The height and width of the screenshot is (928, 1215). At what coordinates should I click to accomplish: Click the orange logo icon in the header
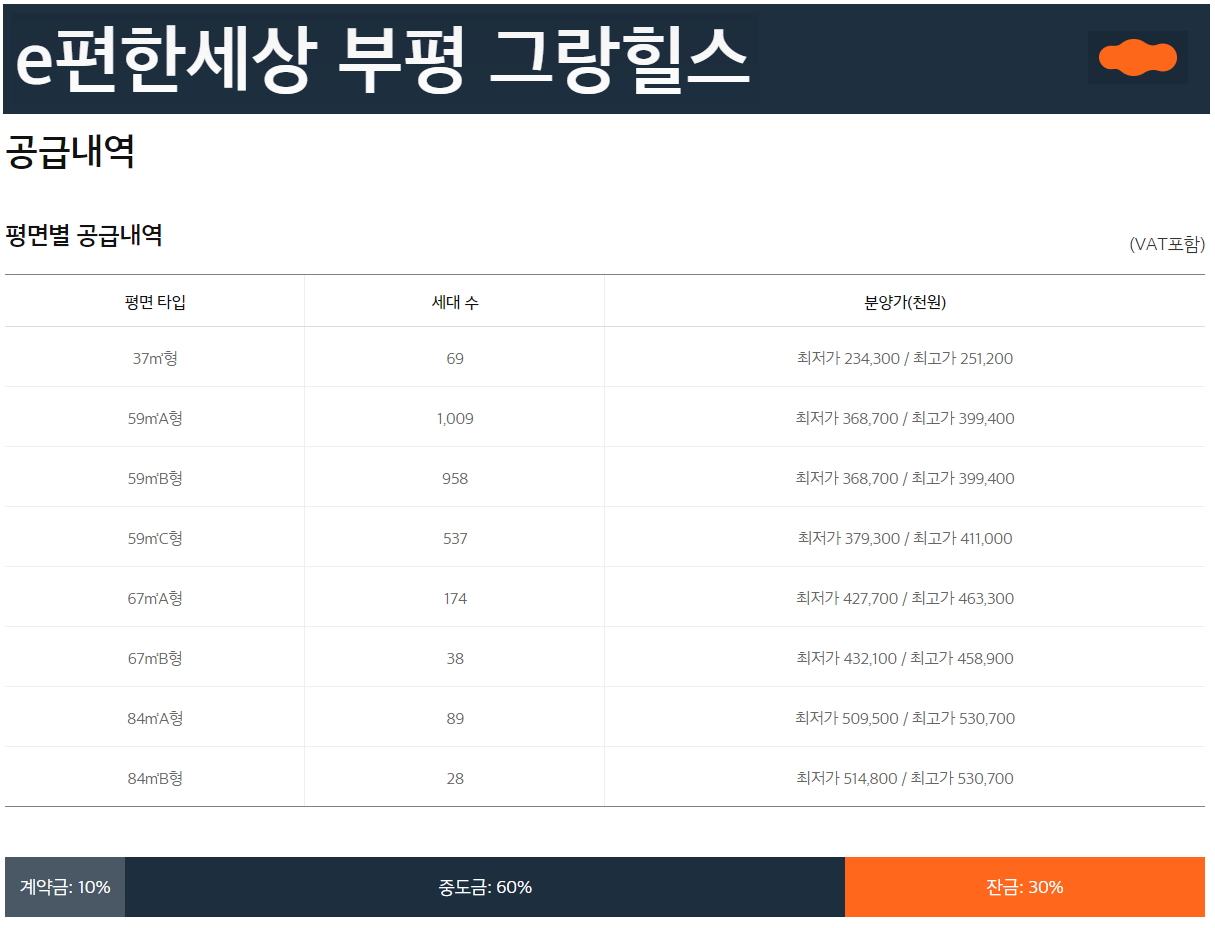[x=1137, y=58]
